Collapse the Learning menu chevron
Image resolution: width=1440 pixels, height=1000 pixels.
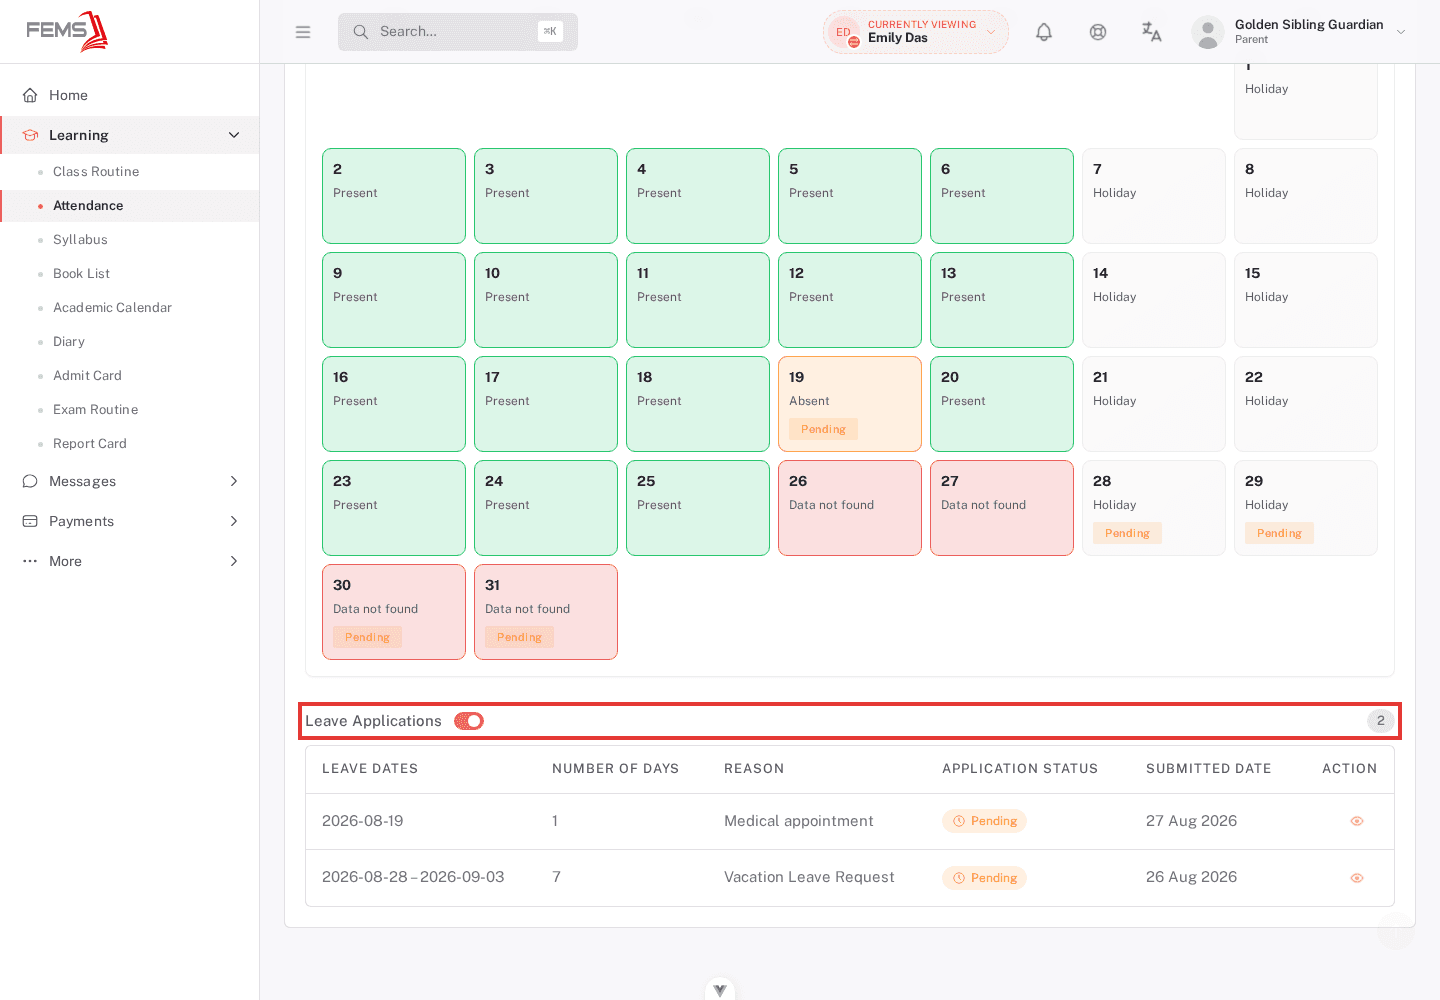[234, 135]
